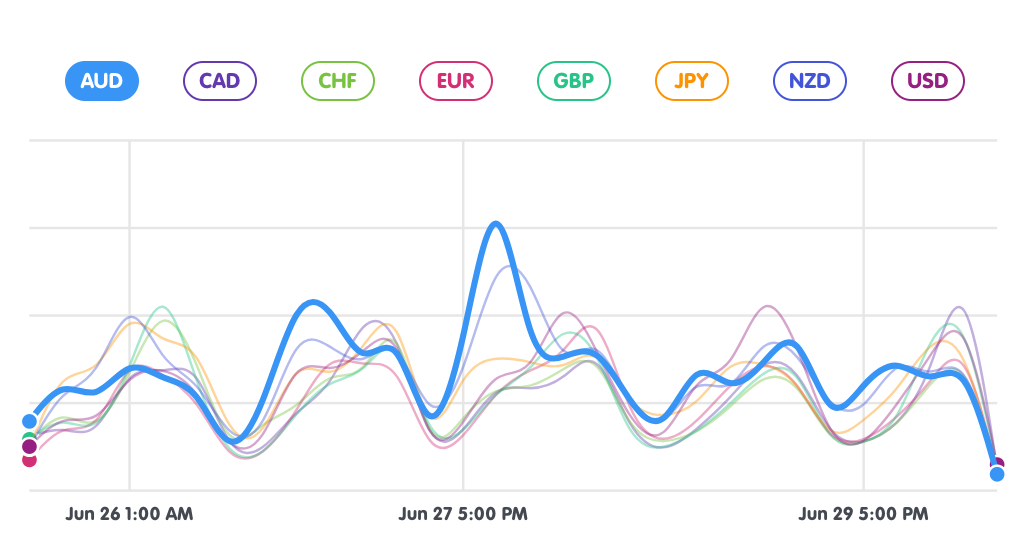1020x550 pixels.
Task: Enable the CAD currency line
Action: [x=220, y=81]
